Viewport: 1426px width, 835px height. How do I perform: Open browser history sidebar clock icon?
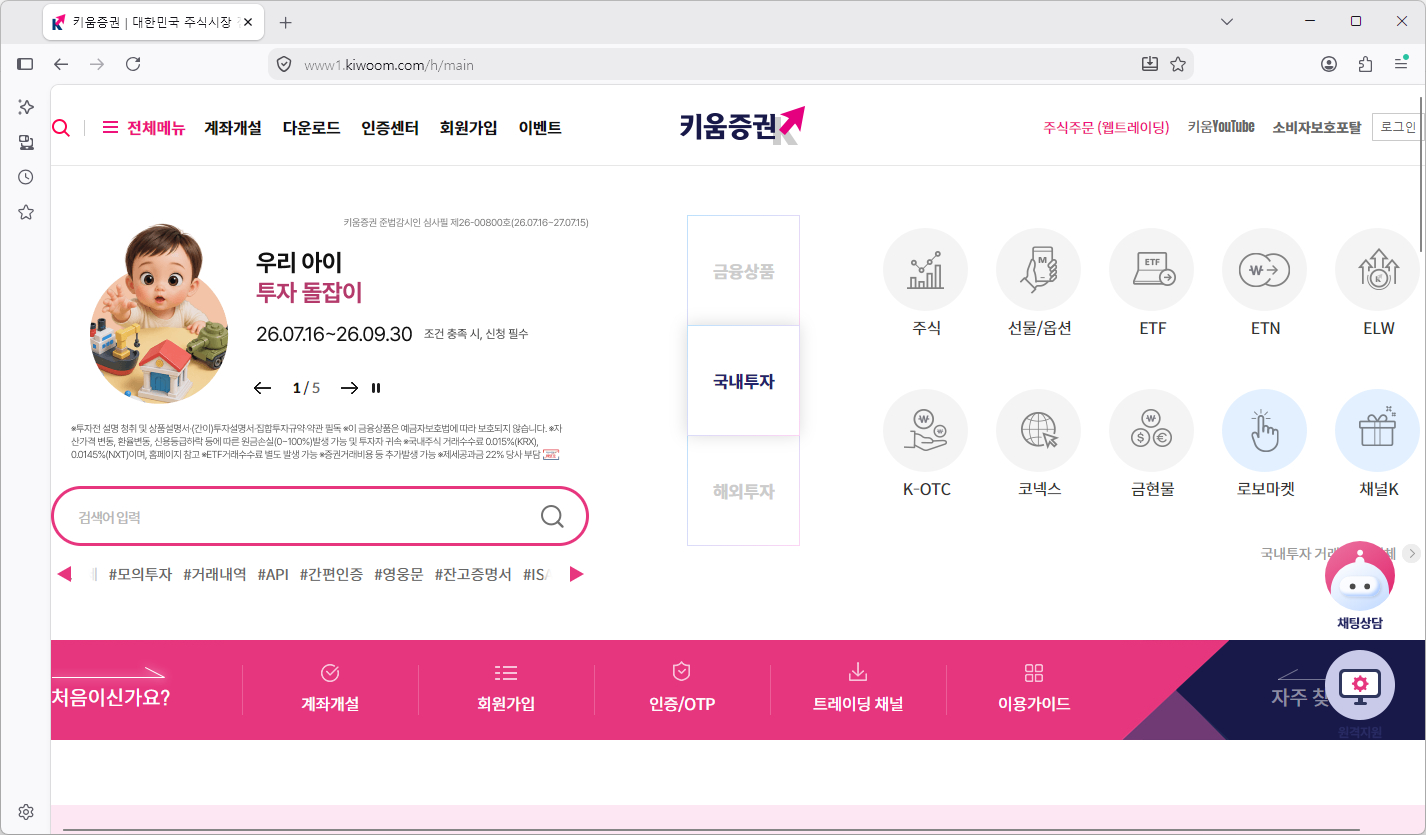tap(26, 177)
